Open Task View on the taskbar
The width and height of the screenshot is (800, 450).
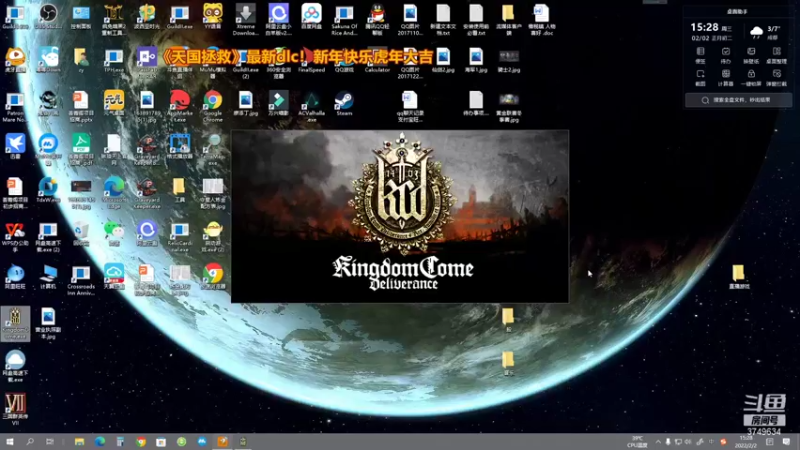pos(50,442)
